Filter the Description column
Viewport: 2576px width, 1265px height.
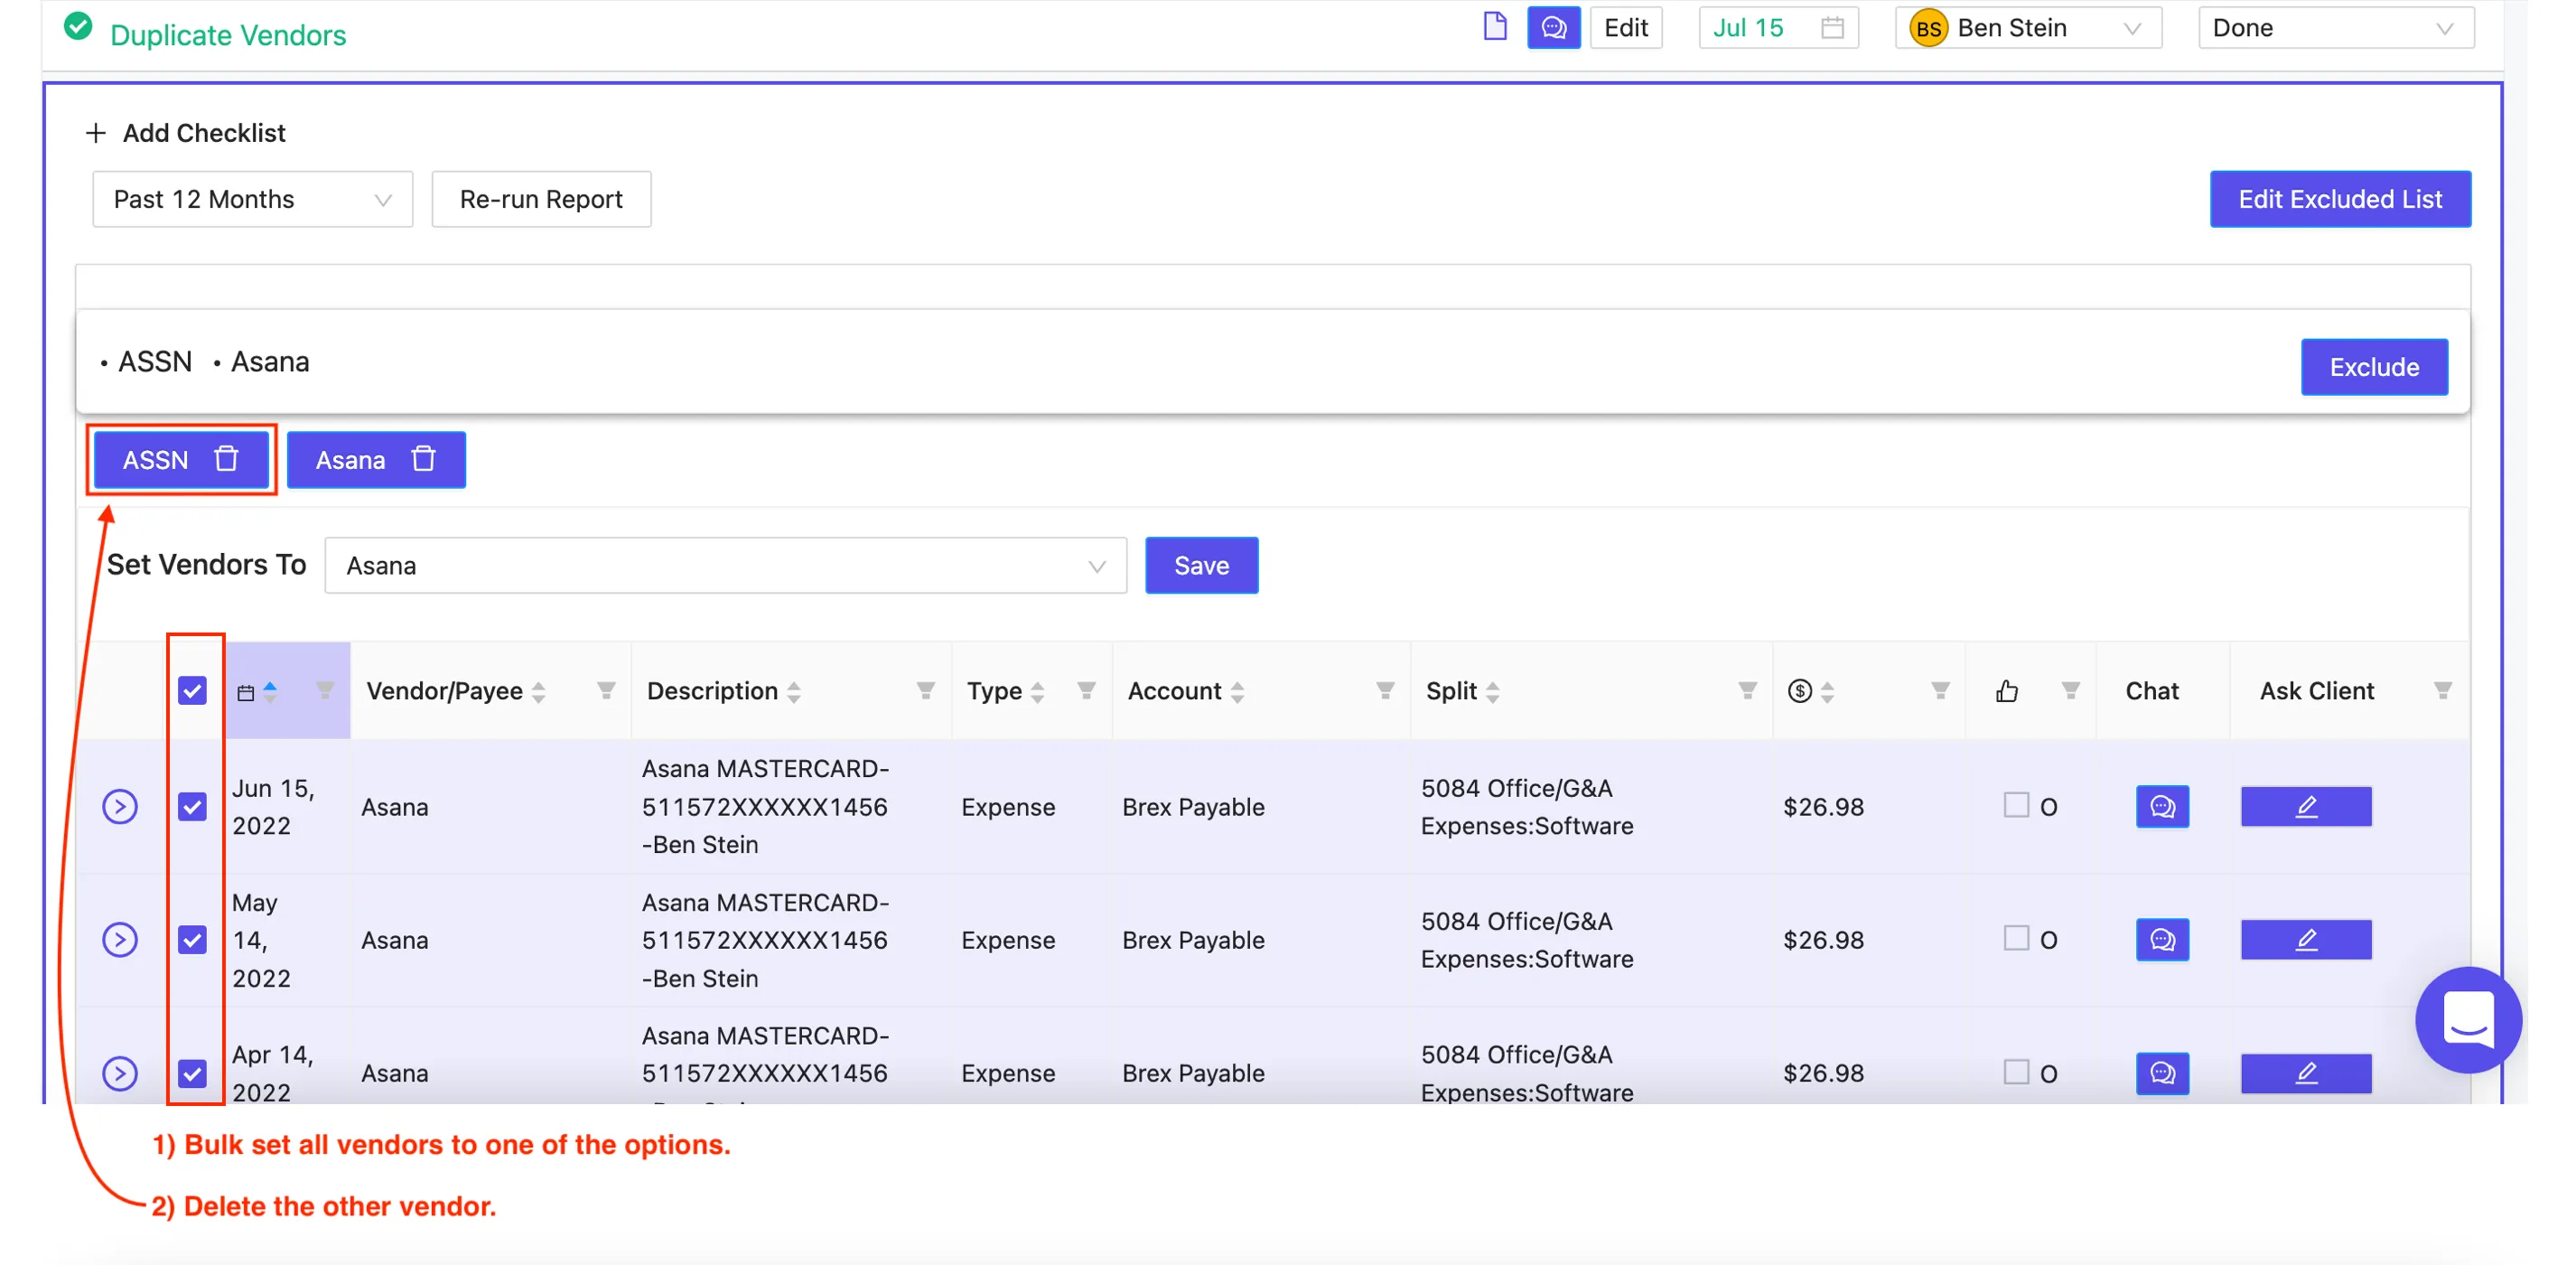[x=925, y=690]
